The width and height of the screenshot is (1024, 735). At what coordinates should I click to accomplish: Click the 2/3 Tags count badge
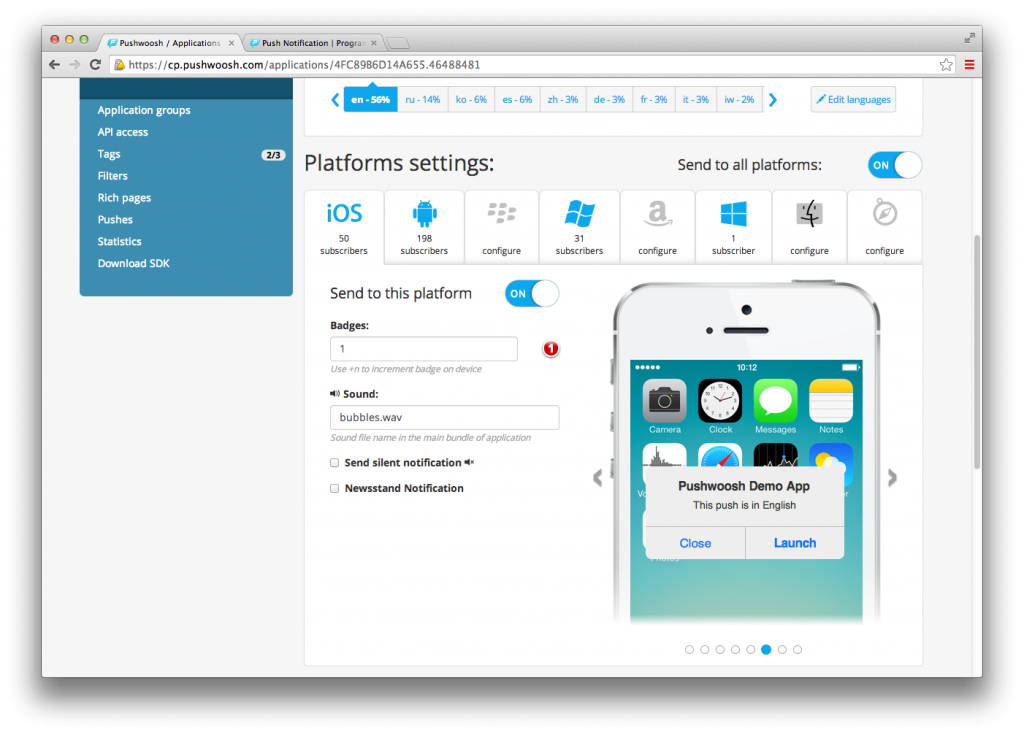[273, 155]
